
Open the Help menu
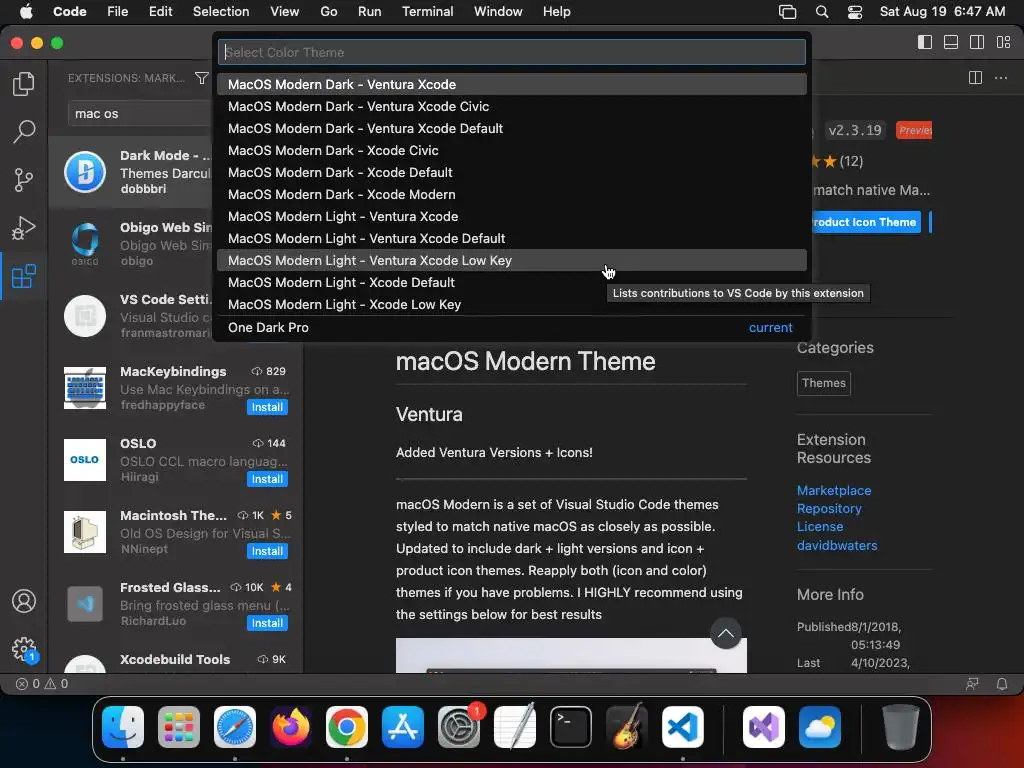coord(556,12)
